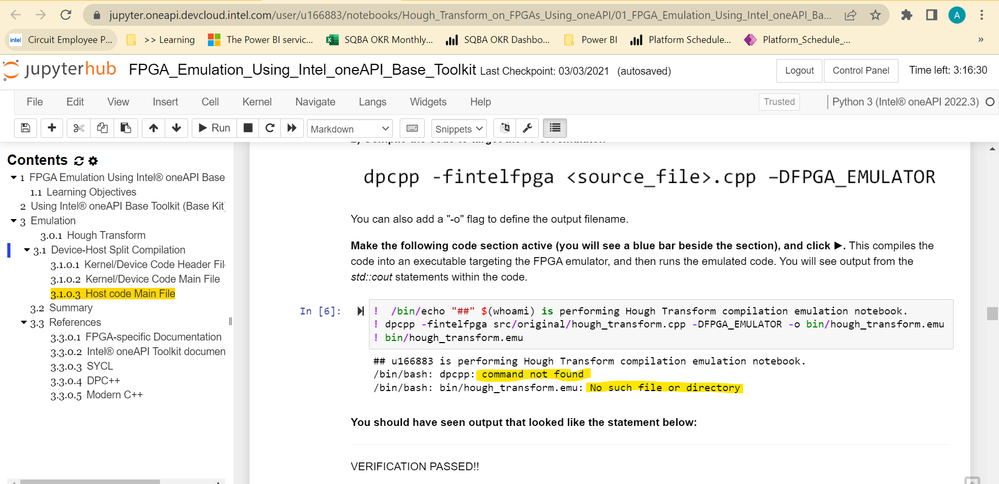Collapse the 3.3 References section
The image size is (999, 484).
tap(24, 323)
